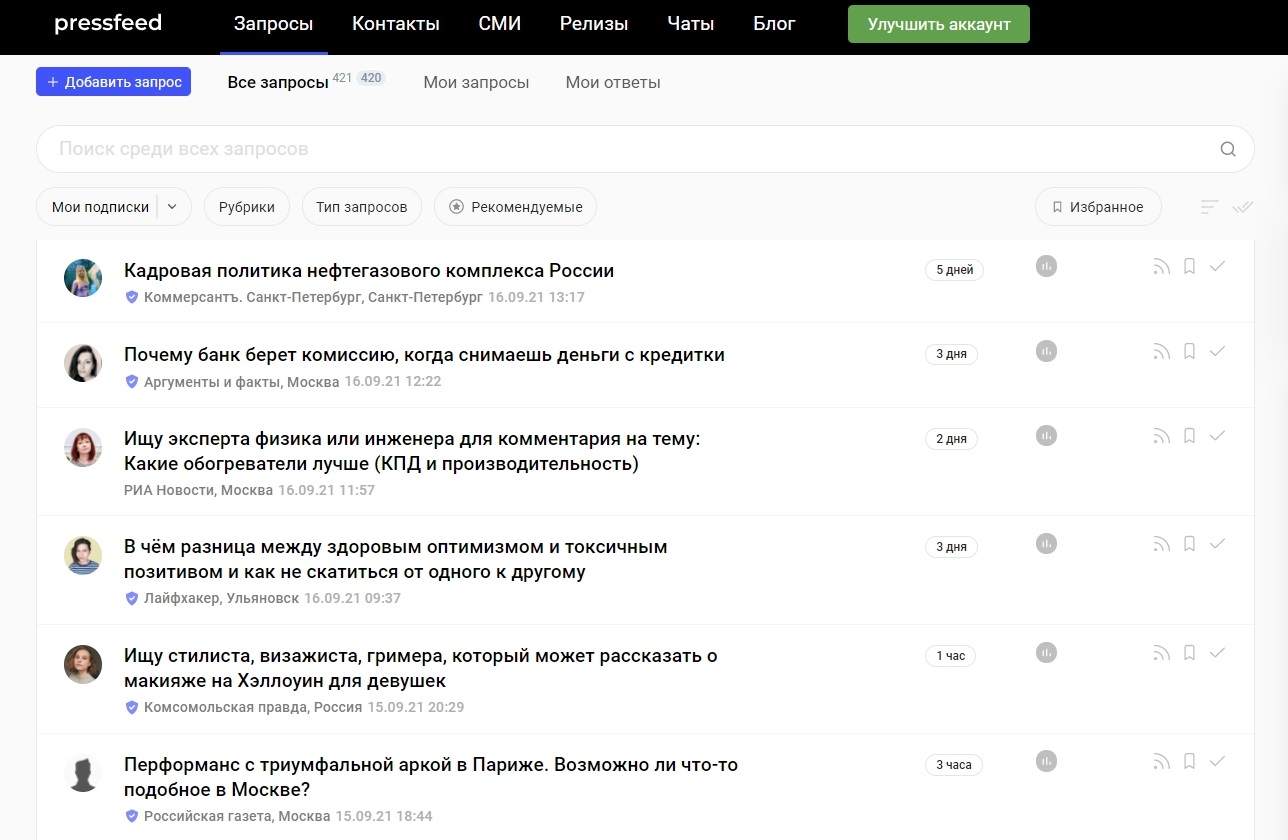
Task: Mark Кадровая политика request as read
Action: click(1217, 266)
